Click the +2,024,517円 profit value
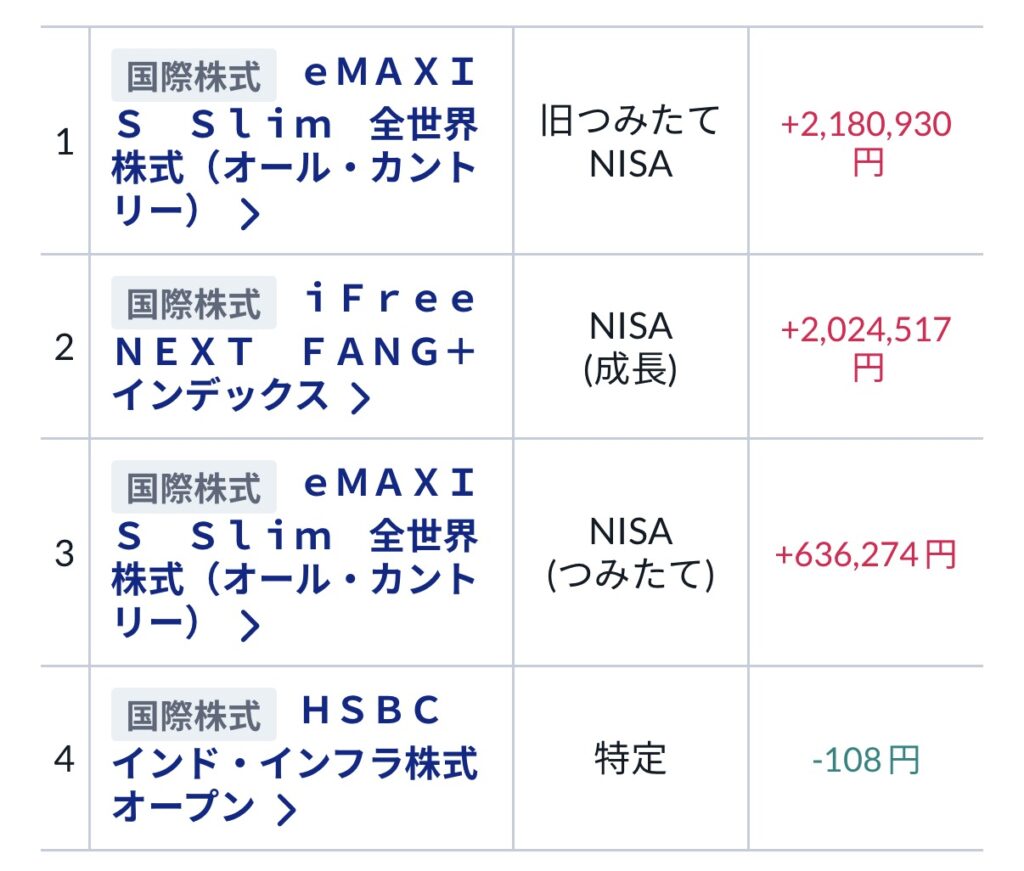The image size is (1024, 871). pos(866,347)
